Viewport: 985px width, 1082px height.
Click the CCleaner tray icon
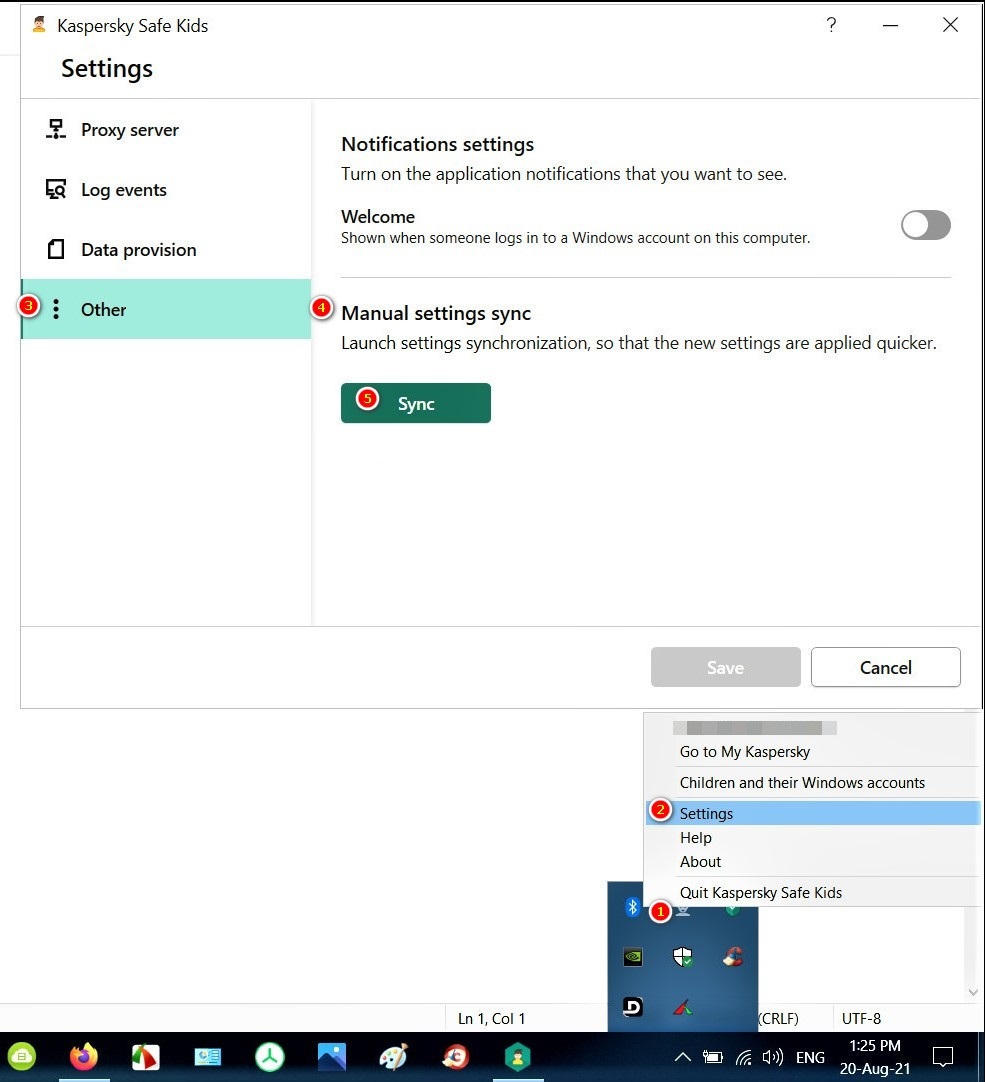coord(732,957)
